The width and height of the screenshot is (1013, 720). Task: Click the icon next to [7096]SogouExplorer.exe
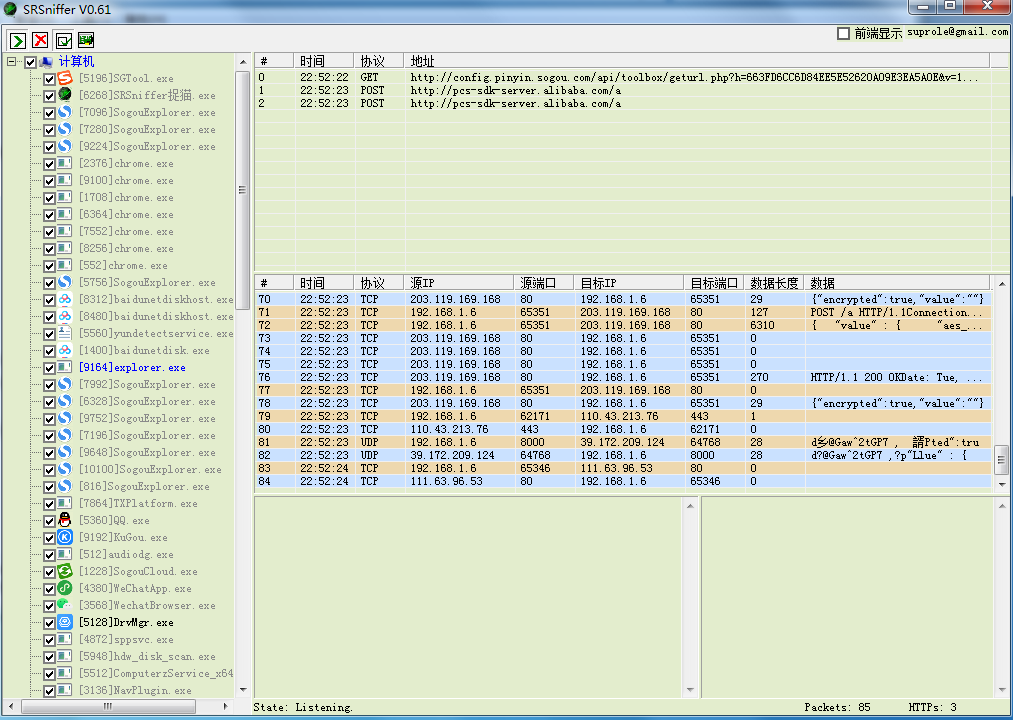click(x=65, y=112)
